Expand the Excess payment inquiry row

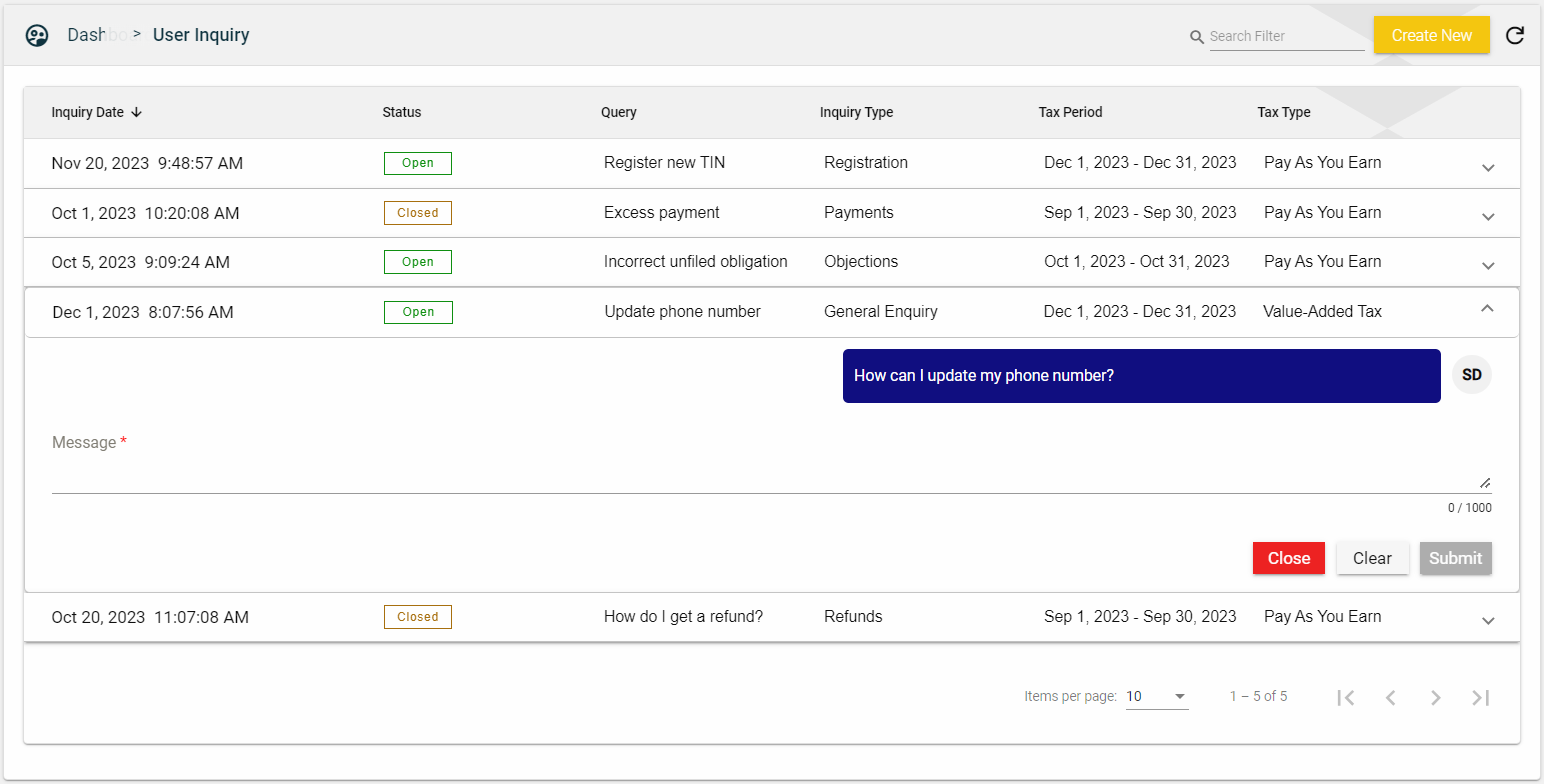[x=1487, y=216]
